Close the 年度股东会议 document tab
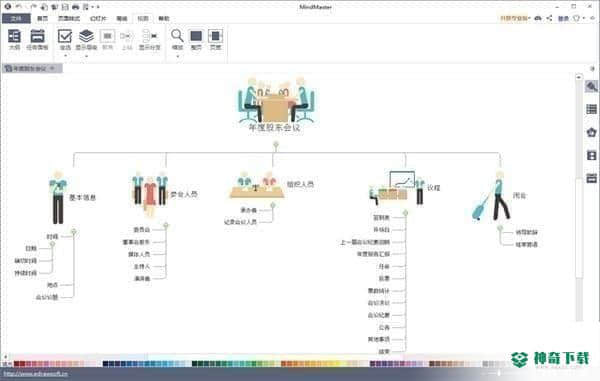 52,68
